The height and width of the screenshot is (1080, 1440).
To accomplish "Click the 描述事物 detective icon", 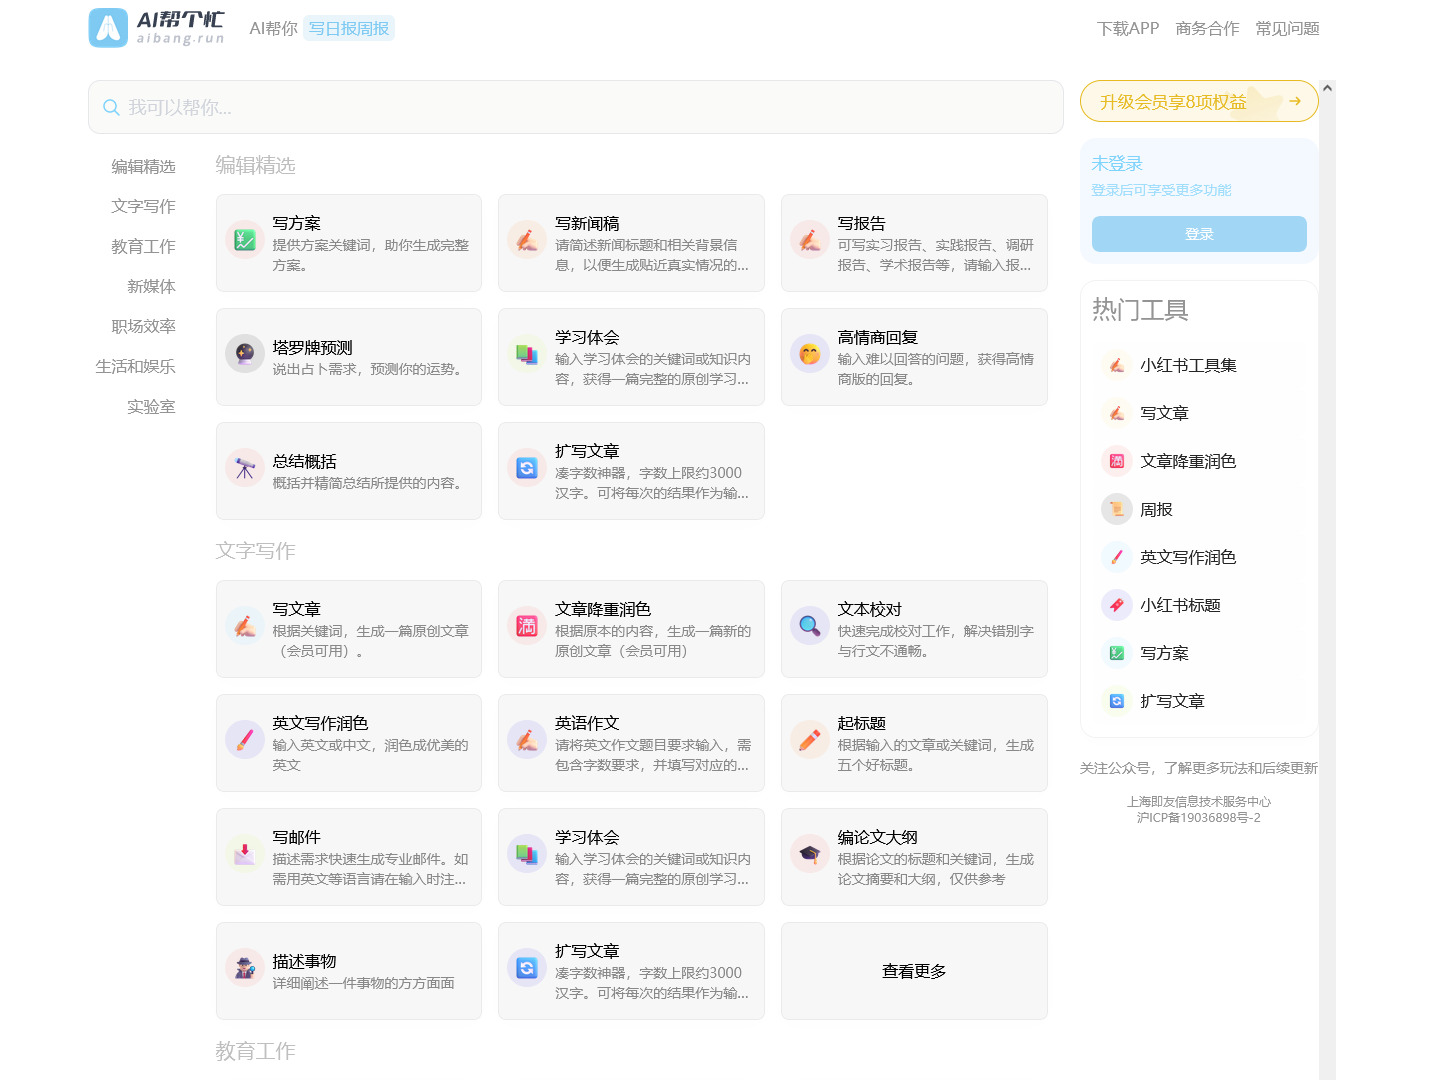I will tap(245, 968).
